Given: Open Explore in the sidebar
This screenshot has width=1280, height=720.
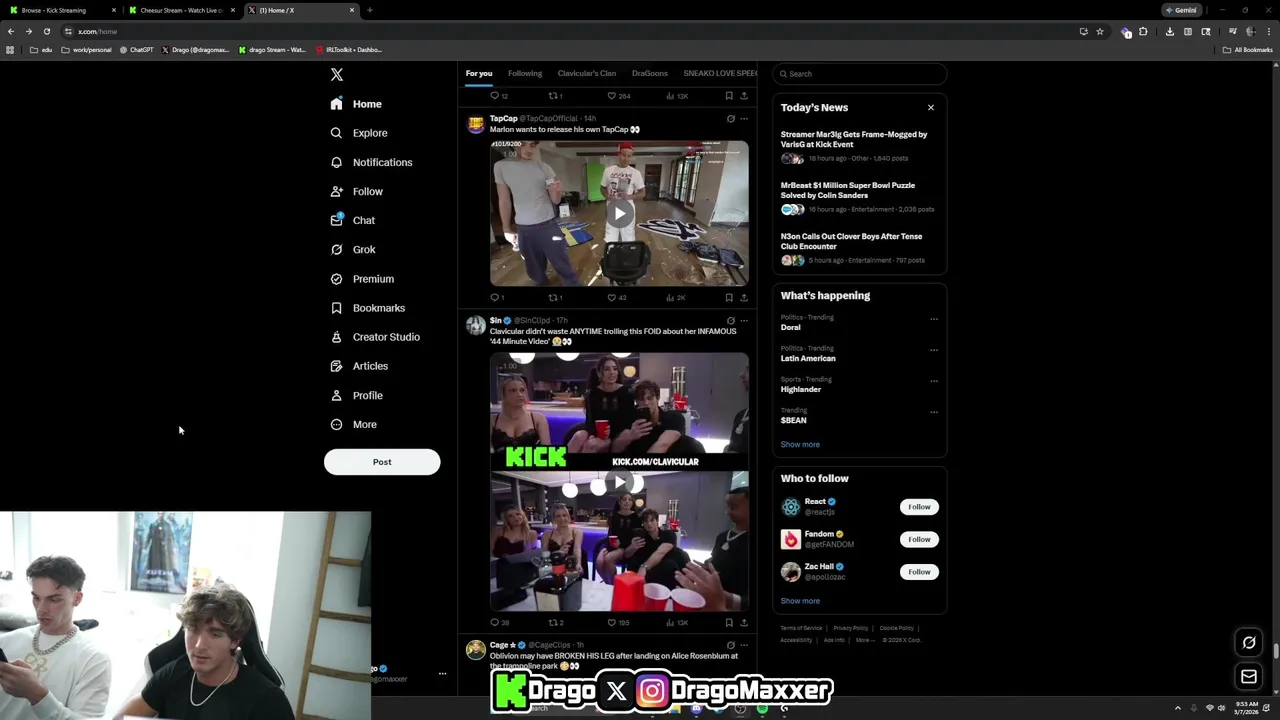Looking at the screenshot, I should click(359, 133).
